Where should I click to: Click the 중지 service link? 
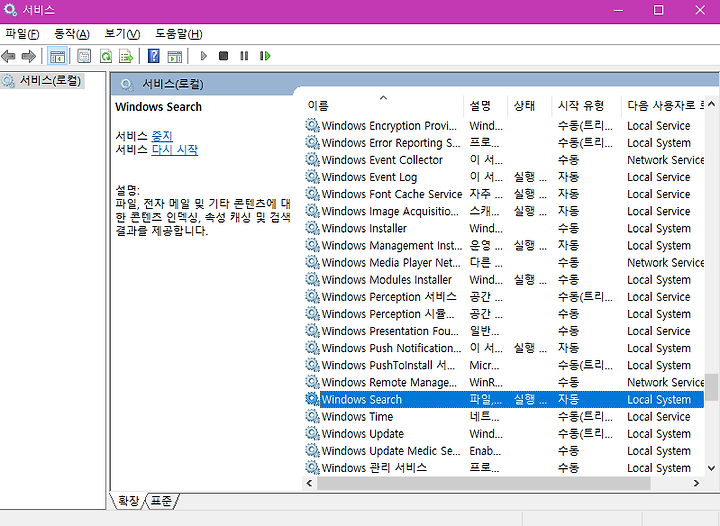(x=162, y=136)
